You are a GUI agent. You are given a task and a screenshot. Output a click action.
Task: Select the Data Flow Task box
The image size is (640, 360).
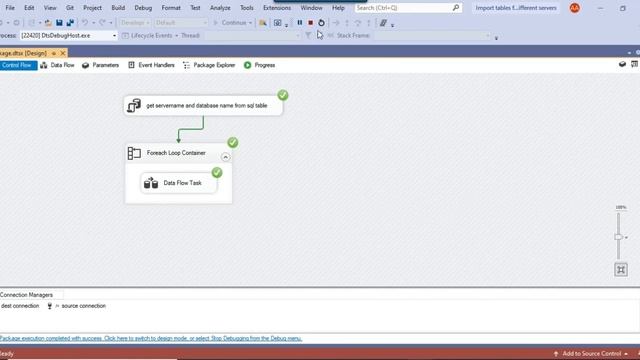pyautogui.click(x=179, y=183)
